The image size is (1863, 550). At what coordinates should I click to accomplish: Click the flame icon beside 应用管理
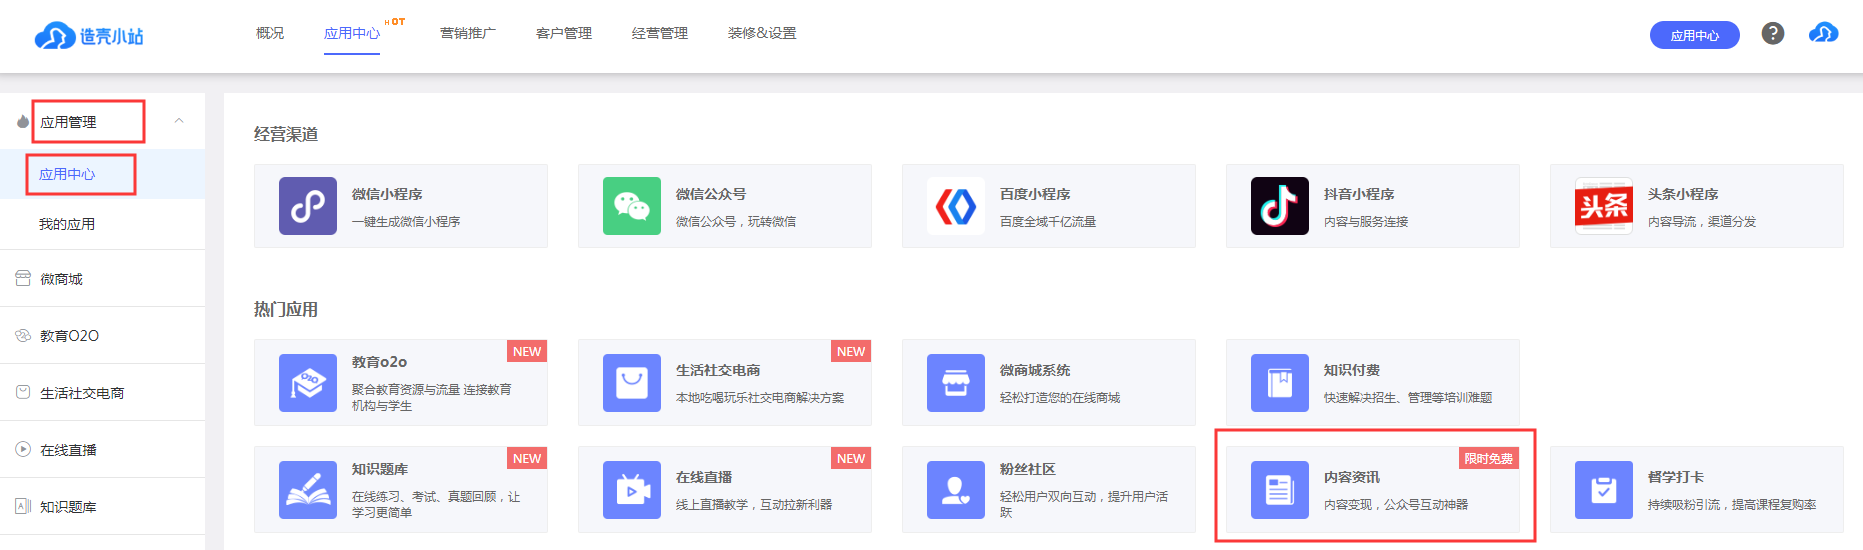pyautogui.click(x=23, y=122)
